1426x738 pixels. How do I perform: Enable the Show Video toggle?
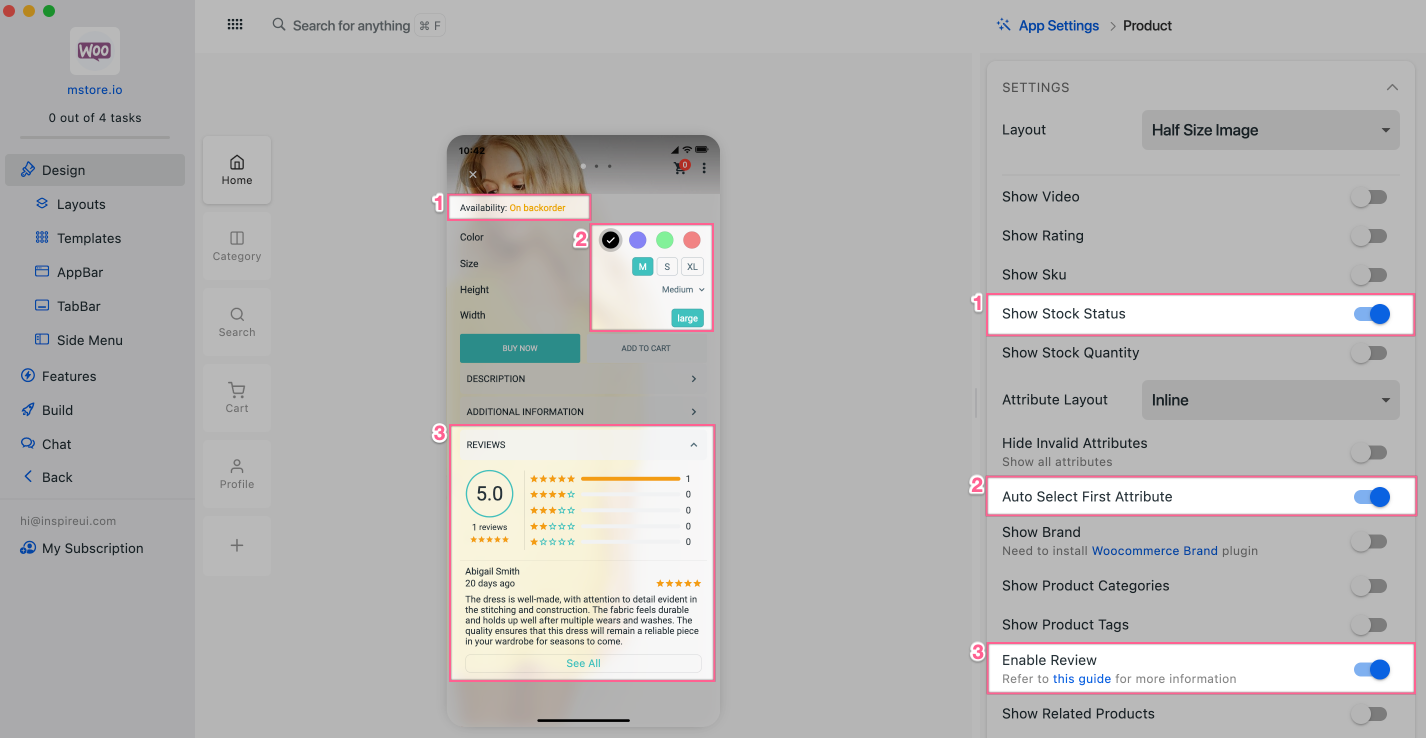tap(1369, 197)
